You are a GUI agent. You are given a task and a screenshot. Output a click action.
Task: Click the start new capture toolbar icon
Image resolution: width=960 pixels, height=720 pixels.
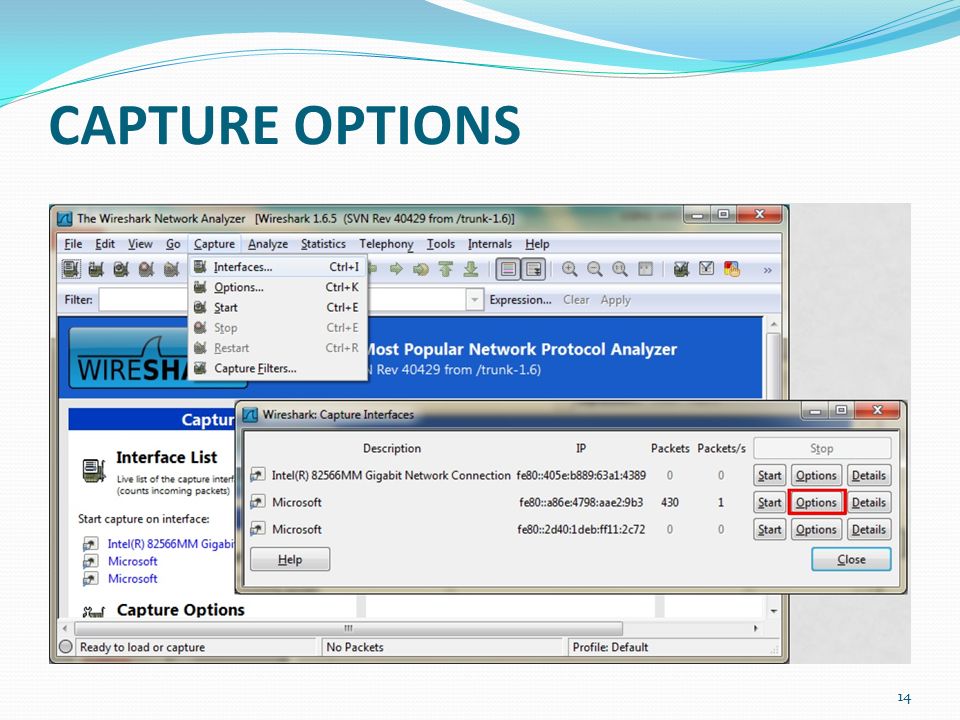121,269
